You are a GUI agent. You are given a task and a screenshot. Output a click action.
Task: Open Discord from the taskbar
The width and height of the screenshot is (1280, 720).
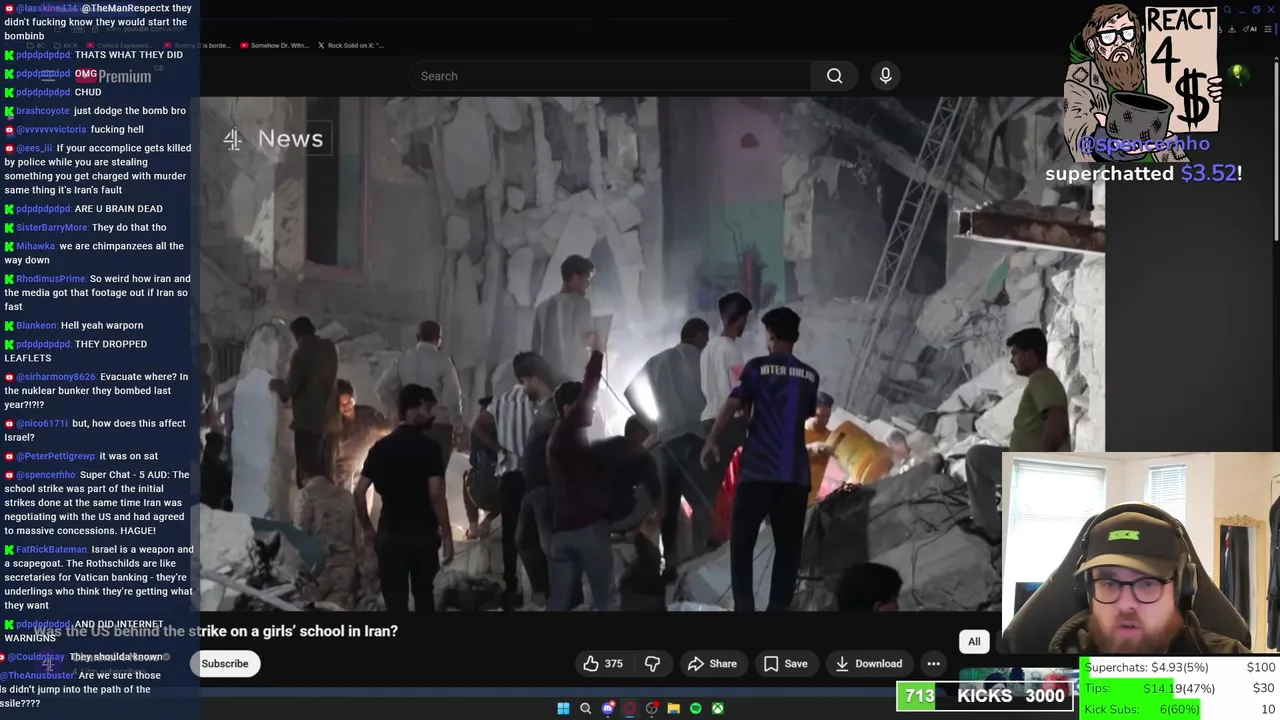coord(607,708)
